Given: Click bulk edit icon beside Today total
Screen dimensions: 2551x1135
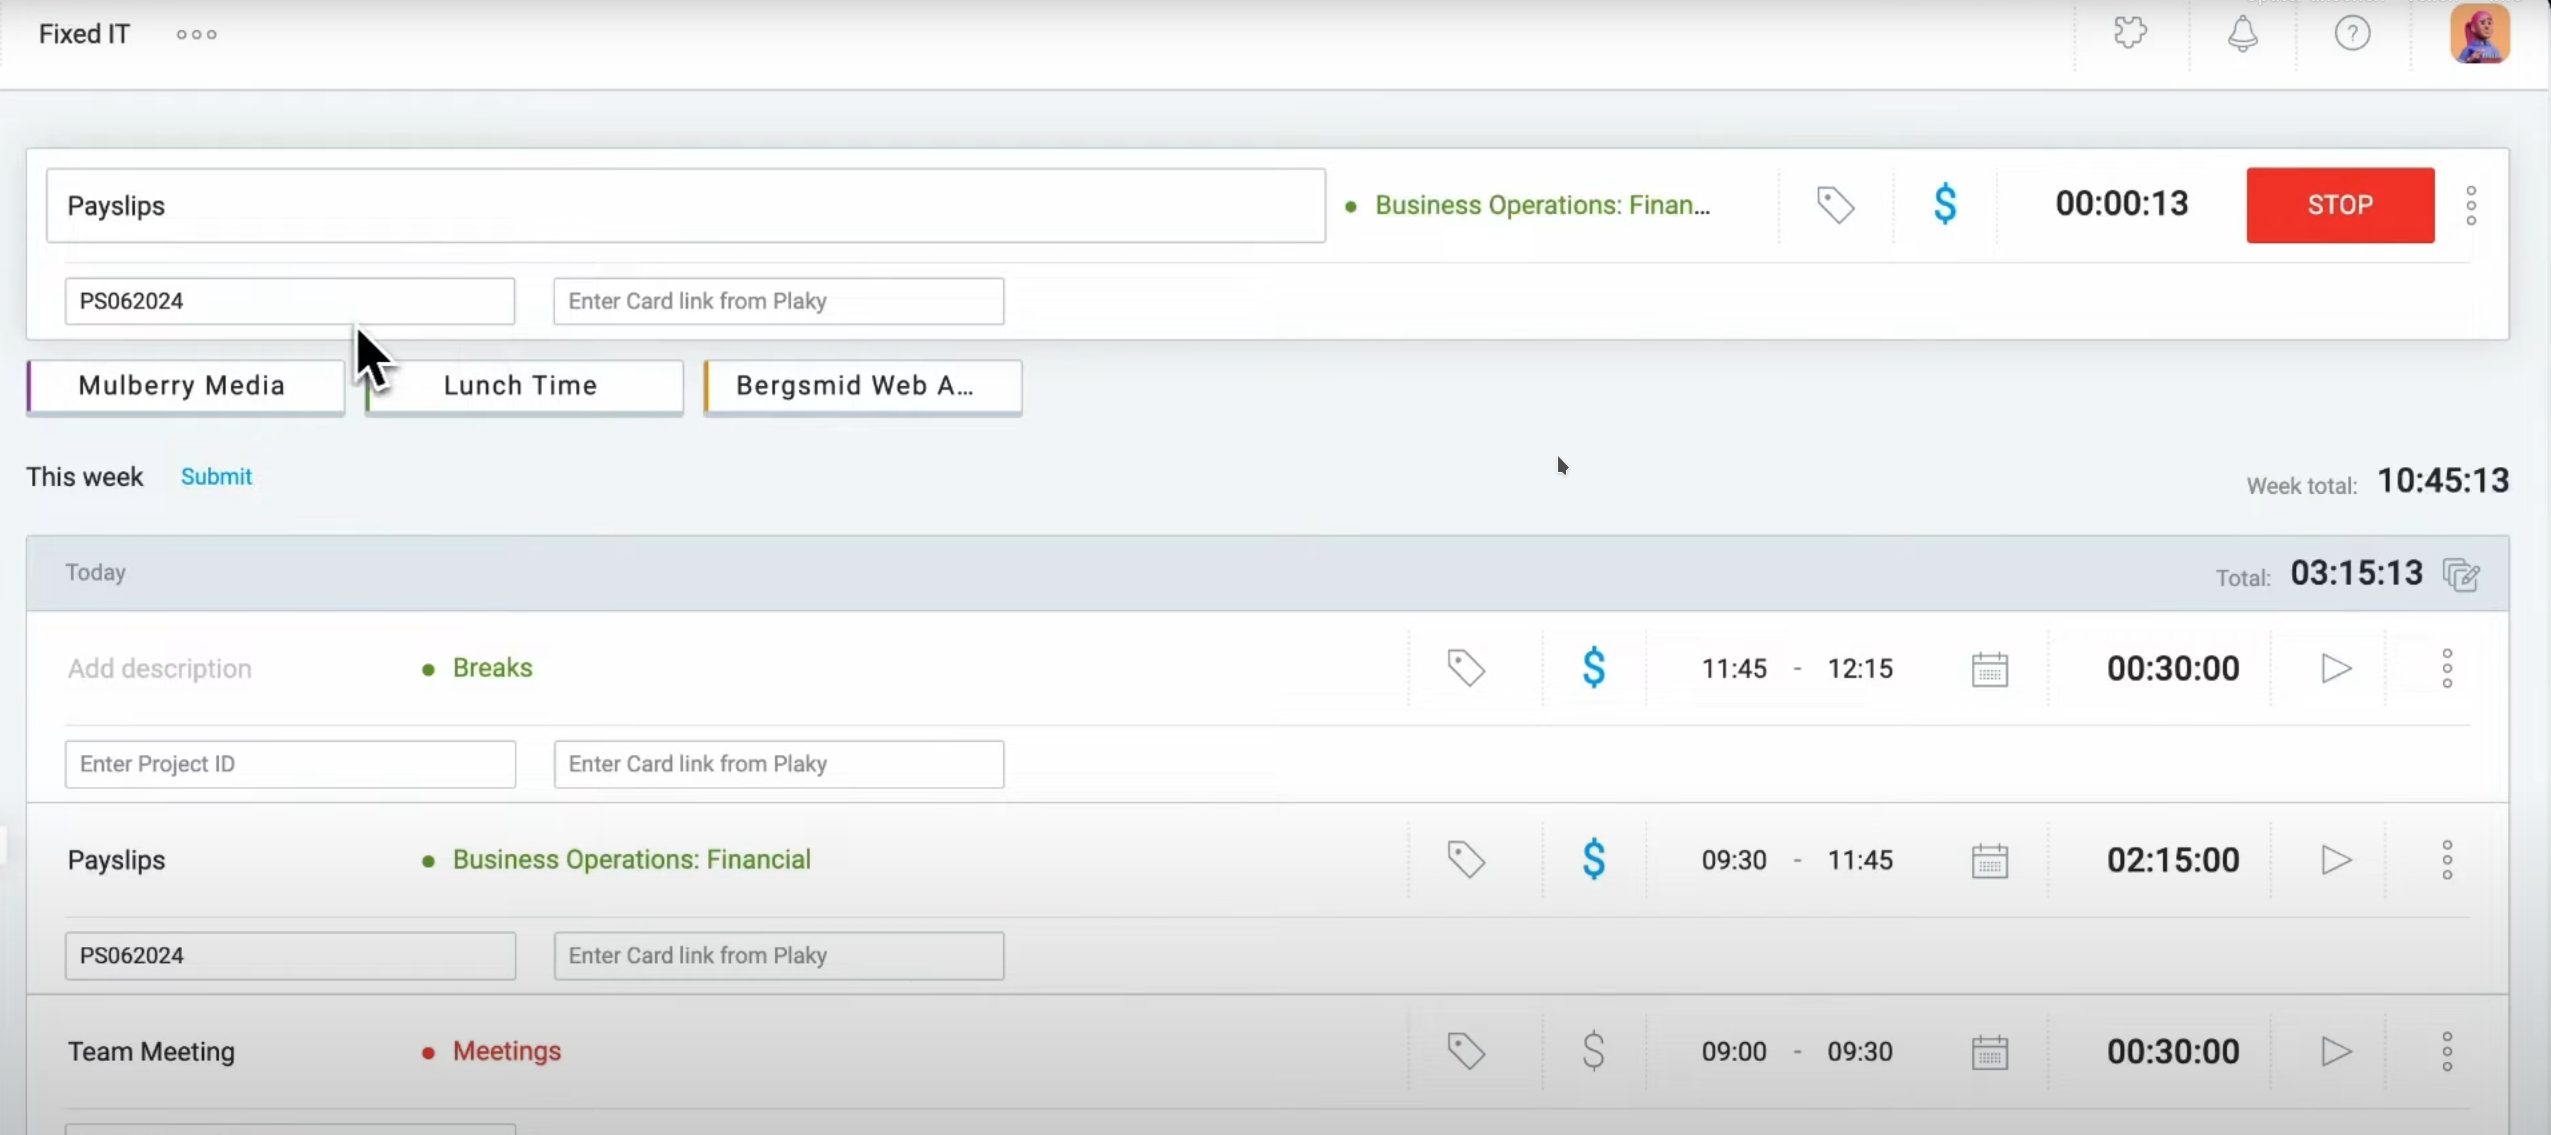Looking at the screenshot, I should pyautogui.click(x=2461, y=574).
